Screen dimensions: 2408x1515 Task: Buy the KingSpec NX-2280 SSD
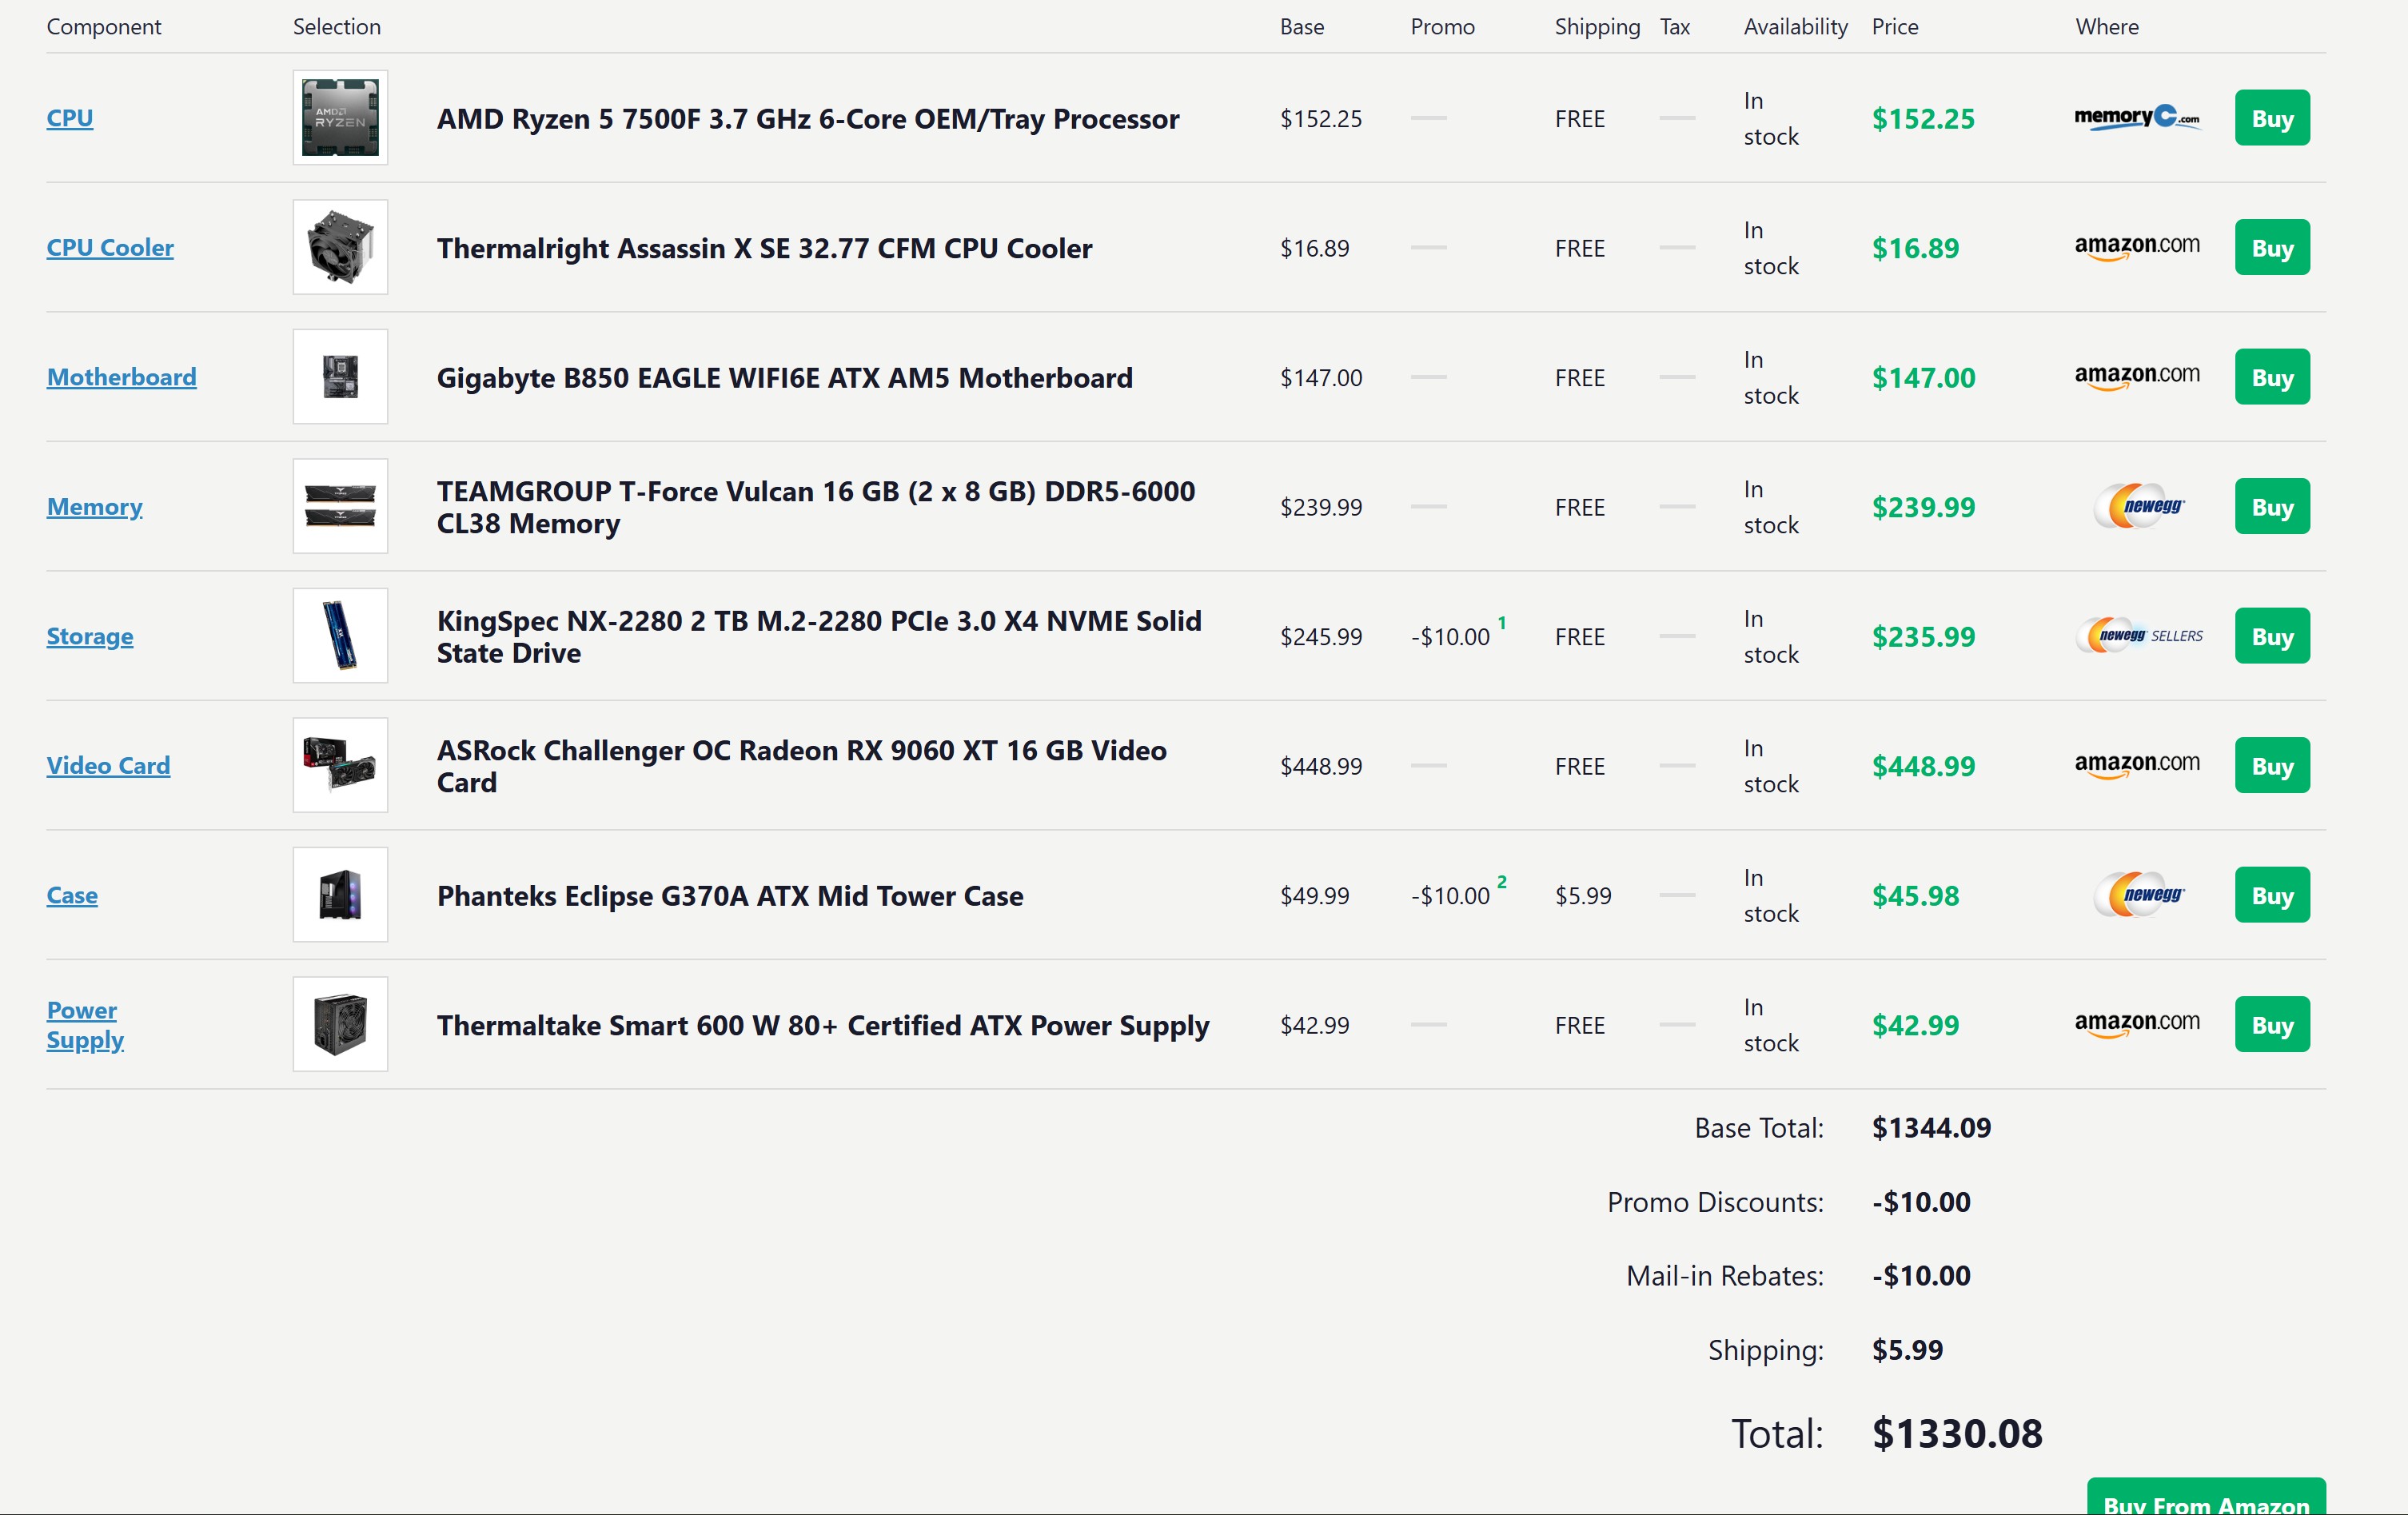(x=2272, y=636)
